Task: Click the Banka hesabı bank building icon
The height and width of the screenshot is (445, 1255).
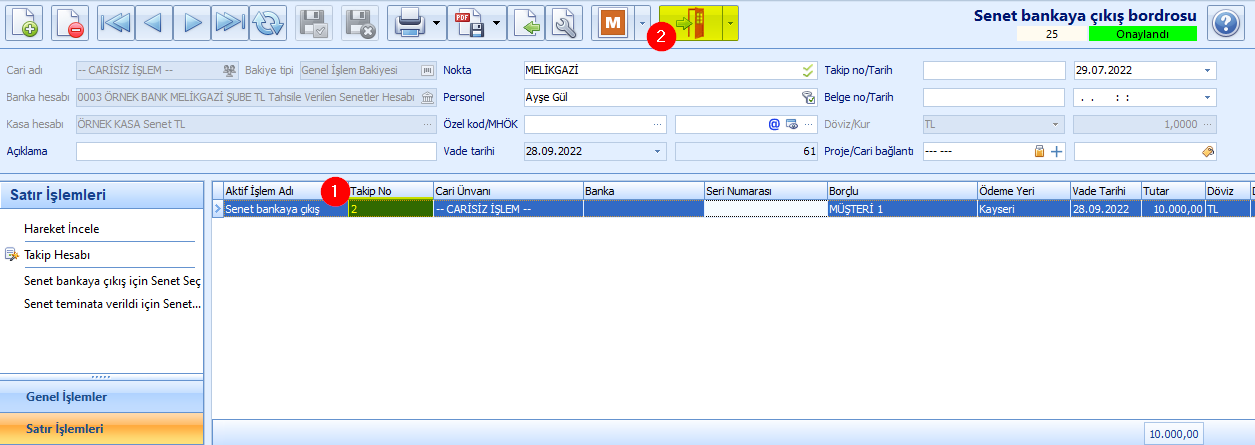Action: (428, 97)
